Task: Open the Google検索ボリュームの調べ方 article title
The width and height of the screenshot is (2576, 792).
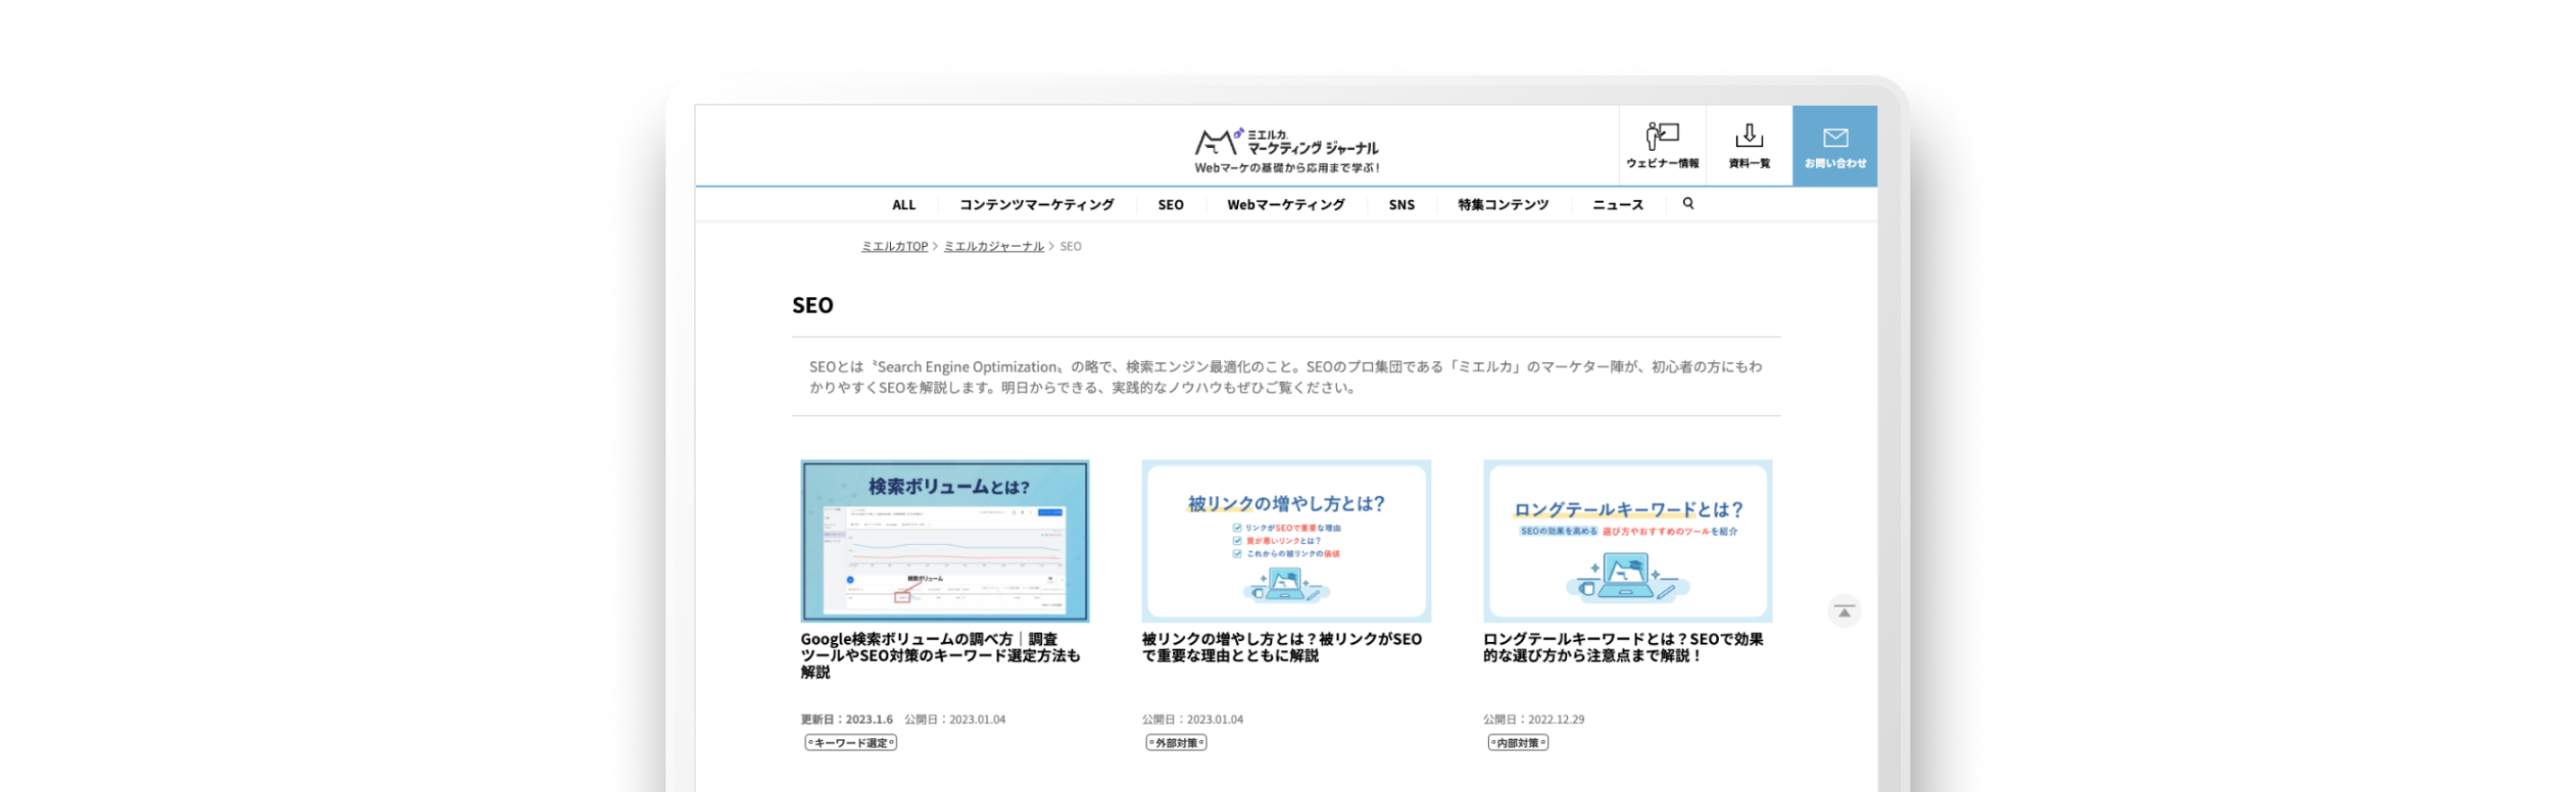Action: click(940, 655)
